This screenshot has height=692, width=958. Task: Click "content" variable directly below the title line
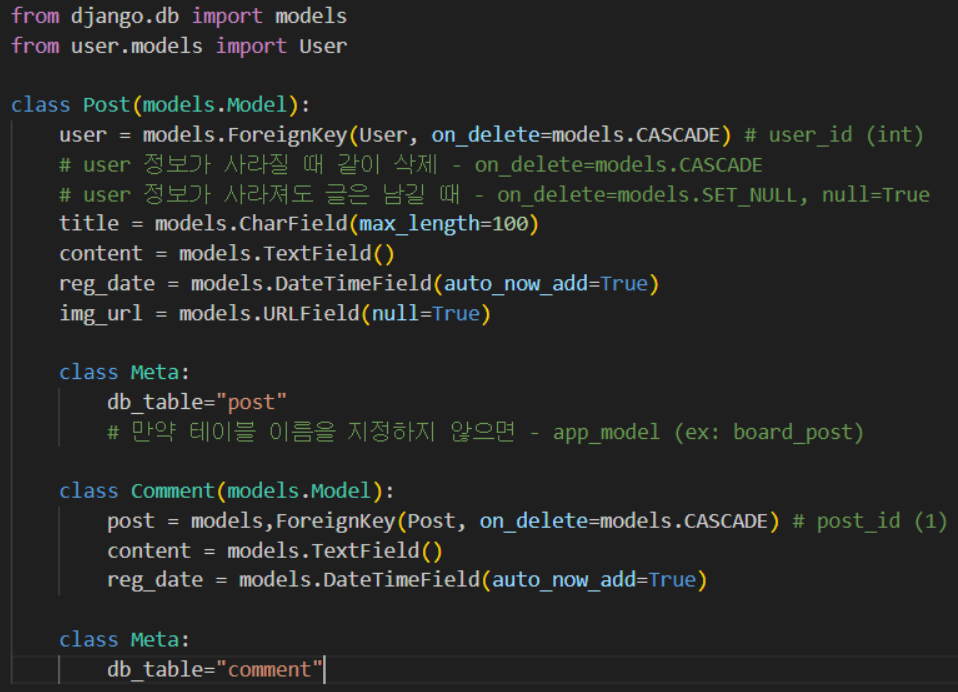pos(101,253)
